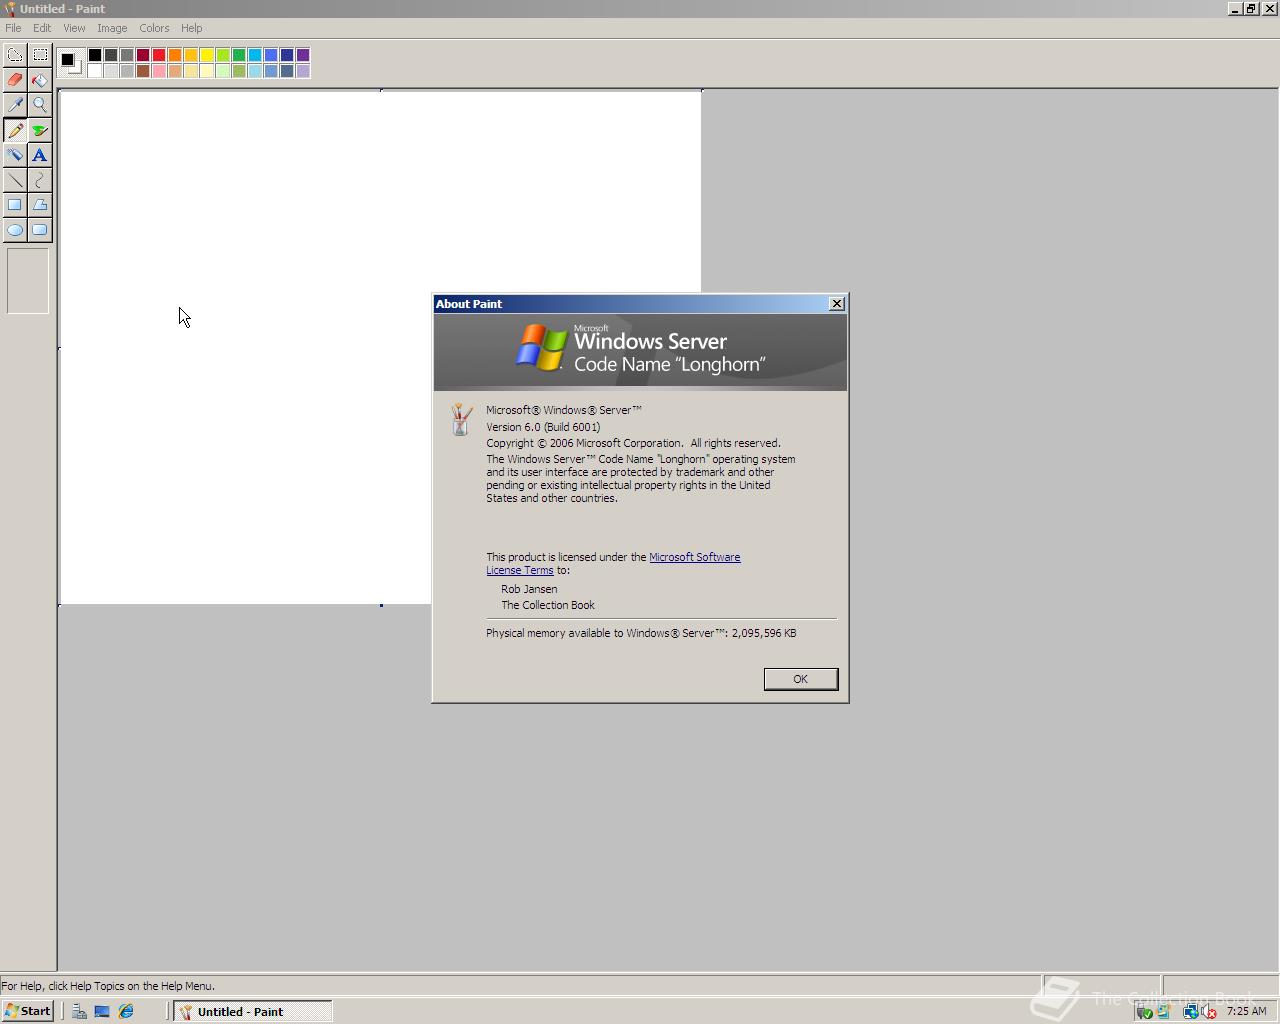Select the Polygon shape tool
1280x1024 pixels.
40,205
